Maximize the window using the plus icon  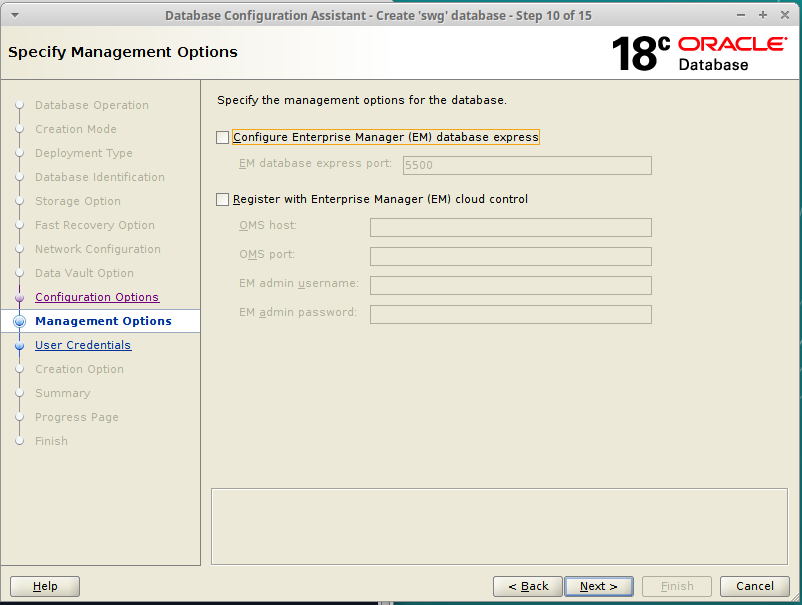tap(763, 15)
